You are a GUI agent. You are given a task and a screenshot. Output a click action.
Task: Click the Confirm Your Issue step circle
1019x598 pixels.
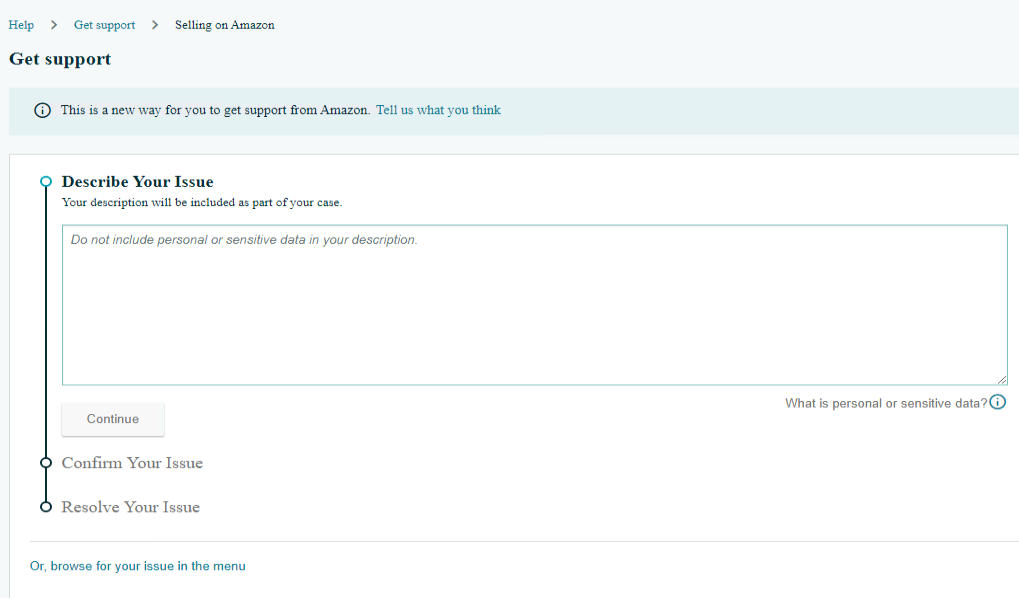pos(45,463)
